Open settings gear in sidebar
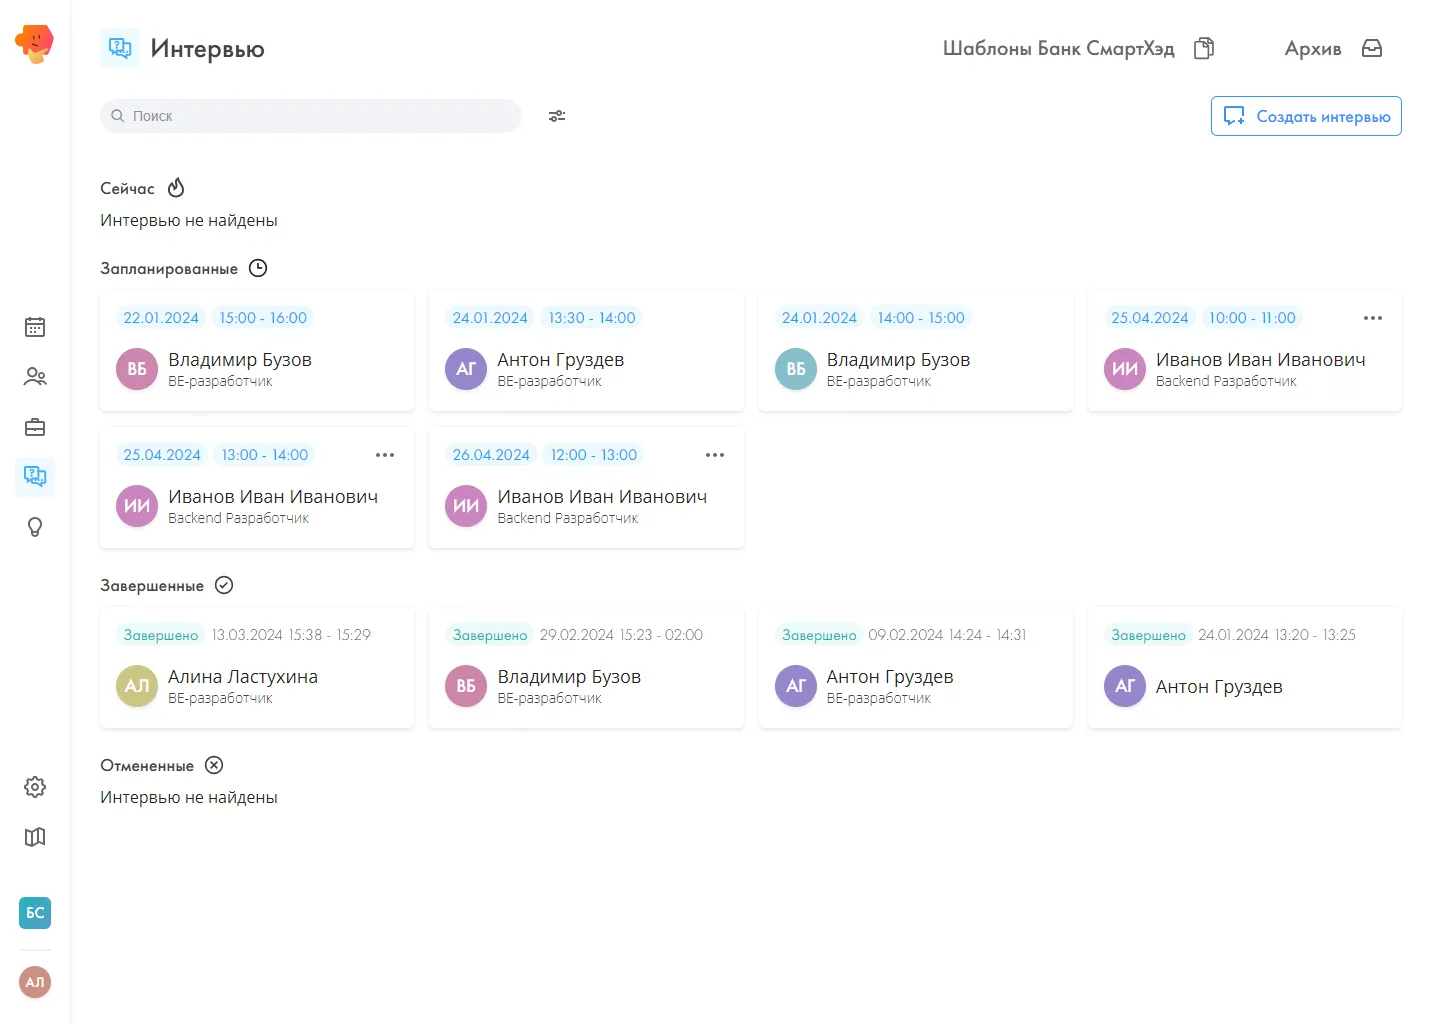The width and height of the screenshot is (1440, 1024). tap(35, 787)
